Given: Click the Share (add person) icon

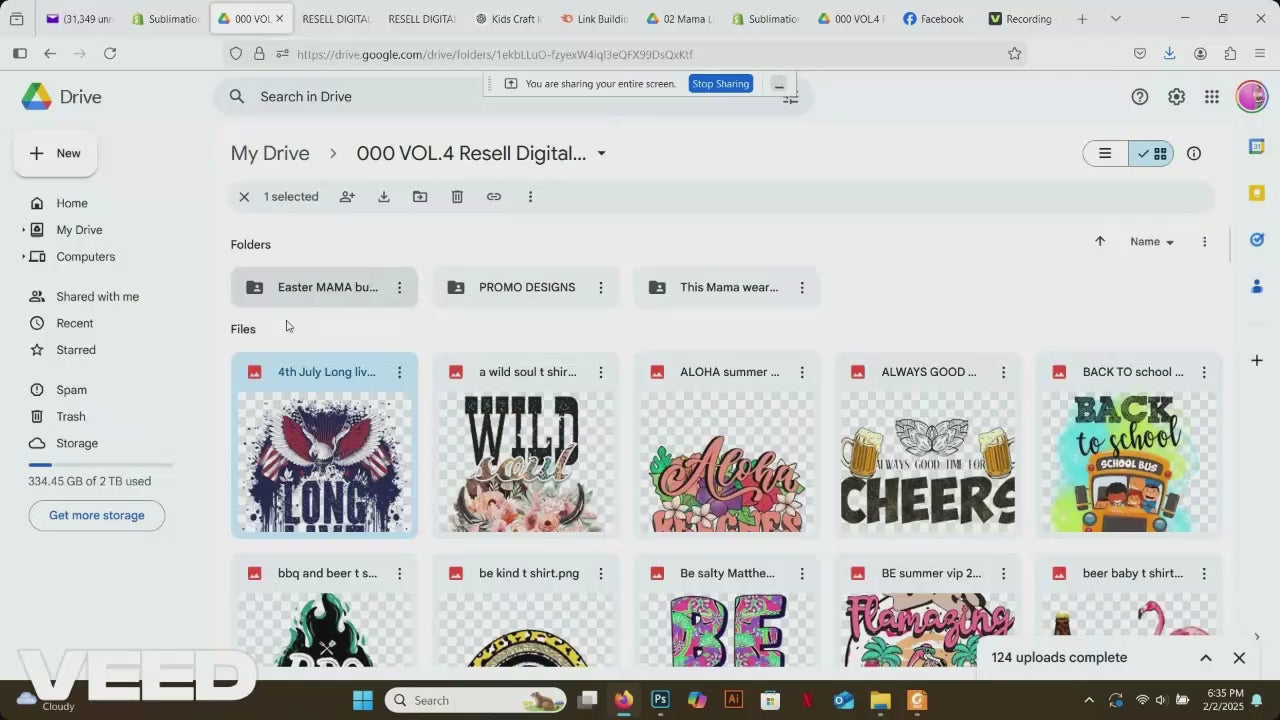Looking at the screenshot, I should (347, 197).
